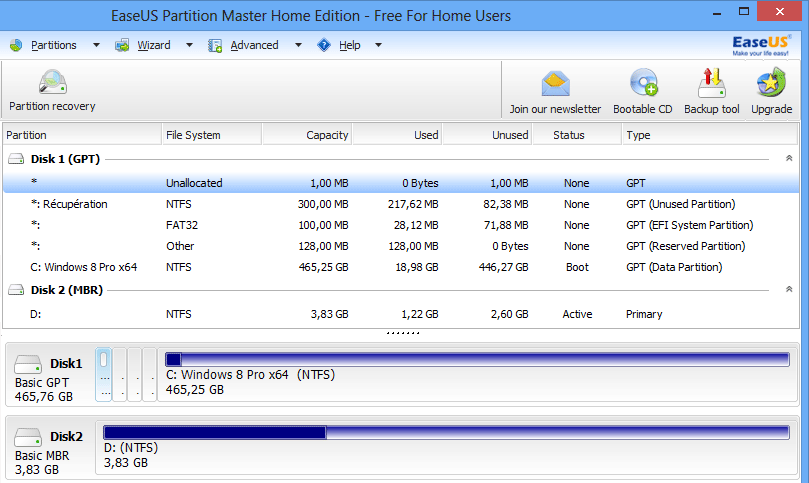Click the Help question-mark icon
Viewport: 809px width, 483px height.
coord(323,45)
